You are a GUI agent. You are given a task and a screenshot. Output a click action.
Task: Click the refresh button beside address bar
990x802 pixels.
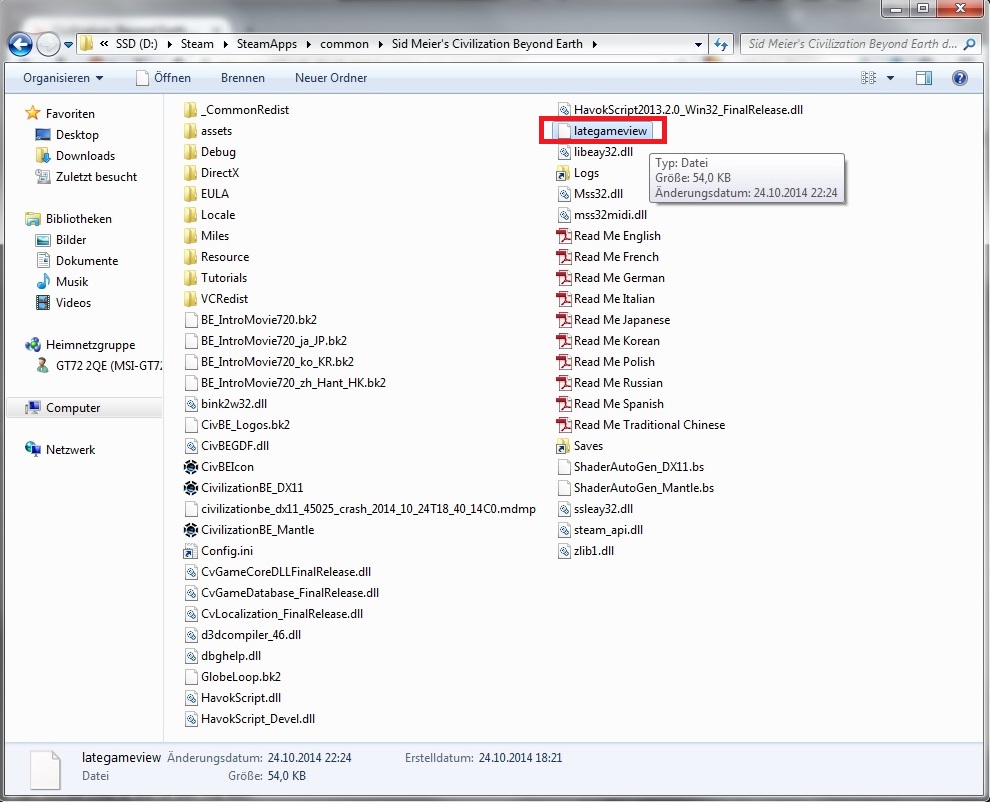click(x=720, y=44)
